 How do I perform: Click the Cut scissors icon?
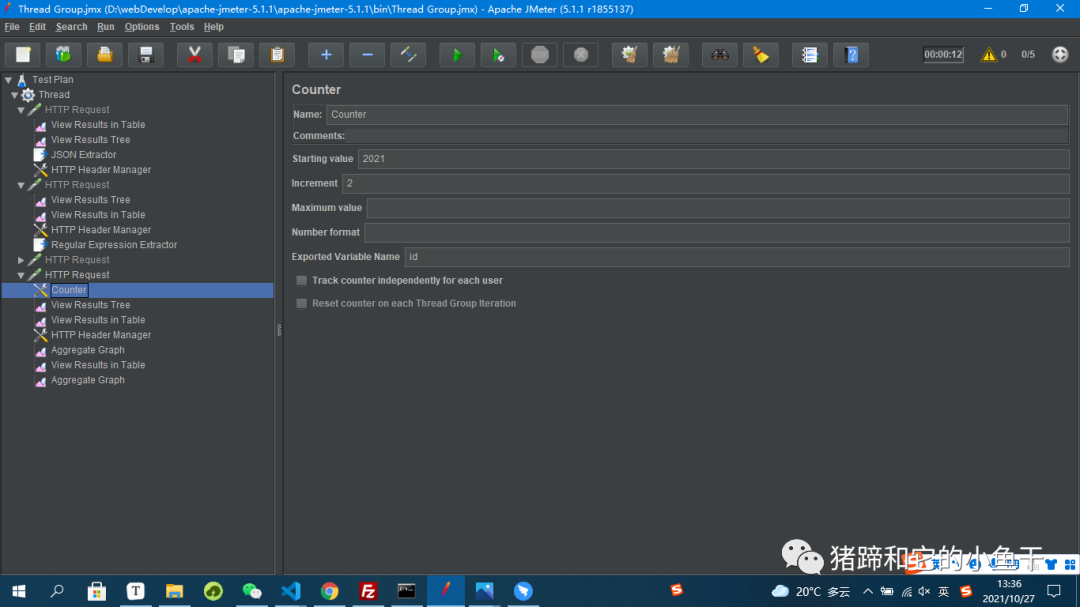(x=195, y=54)
